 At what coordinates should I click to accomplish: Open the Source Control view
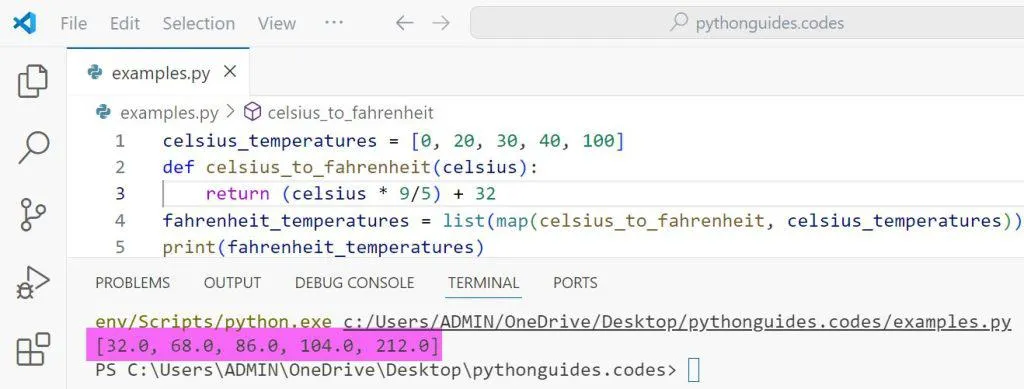(x=33, y=214)
